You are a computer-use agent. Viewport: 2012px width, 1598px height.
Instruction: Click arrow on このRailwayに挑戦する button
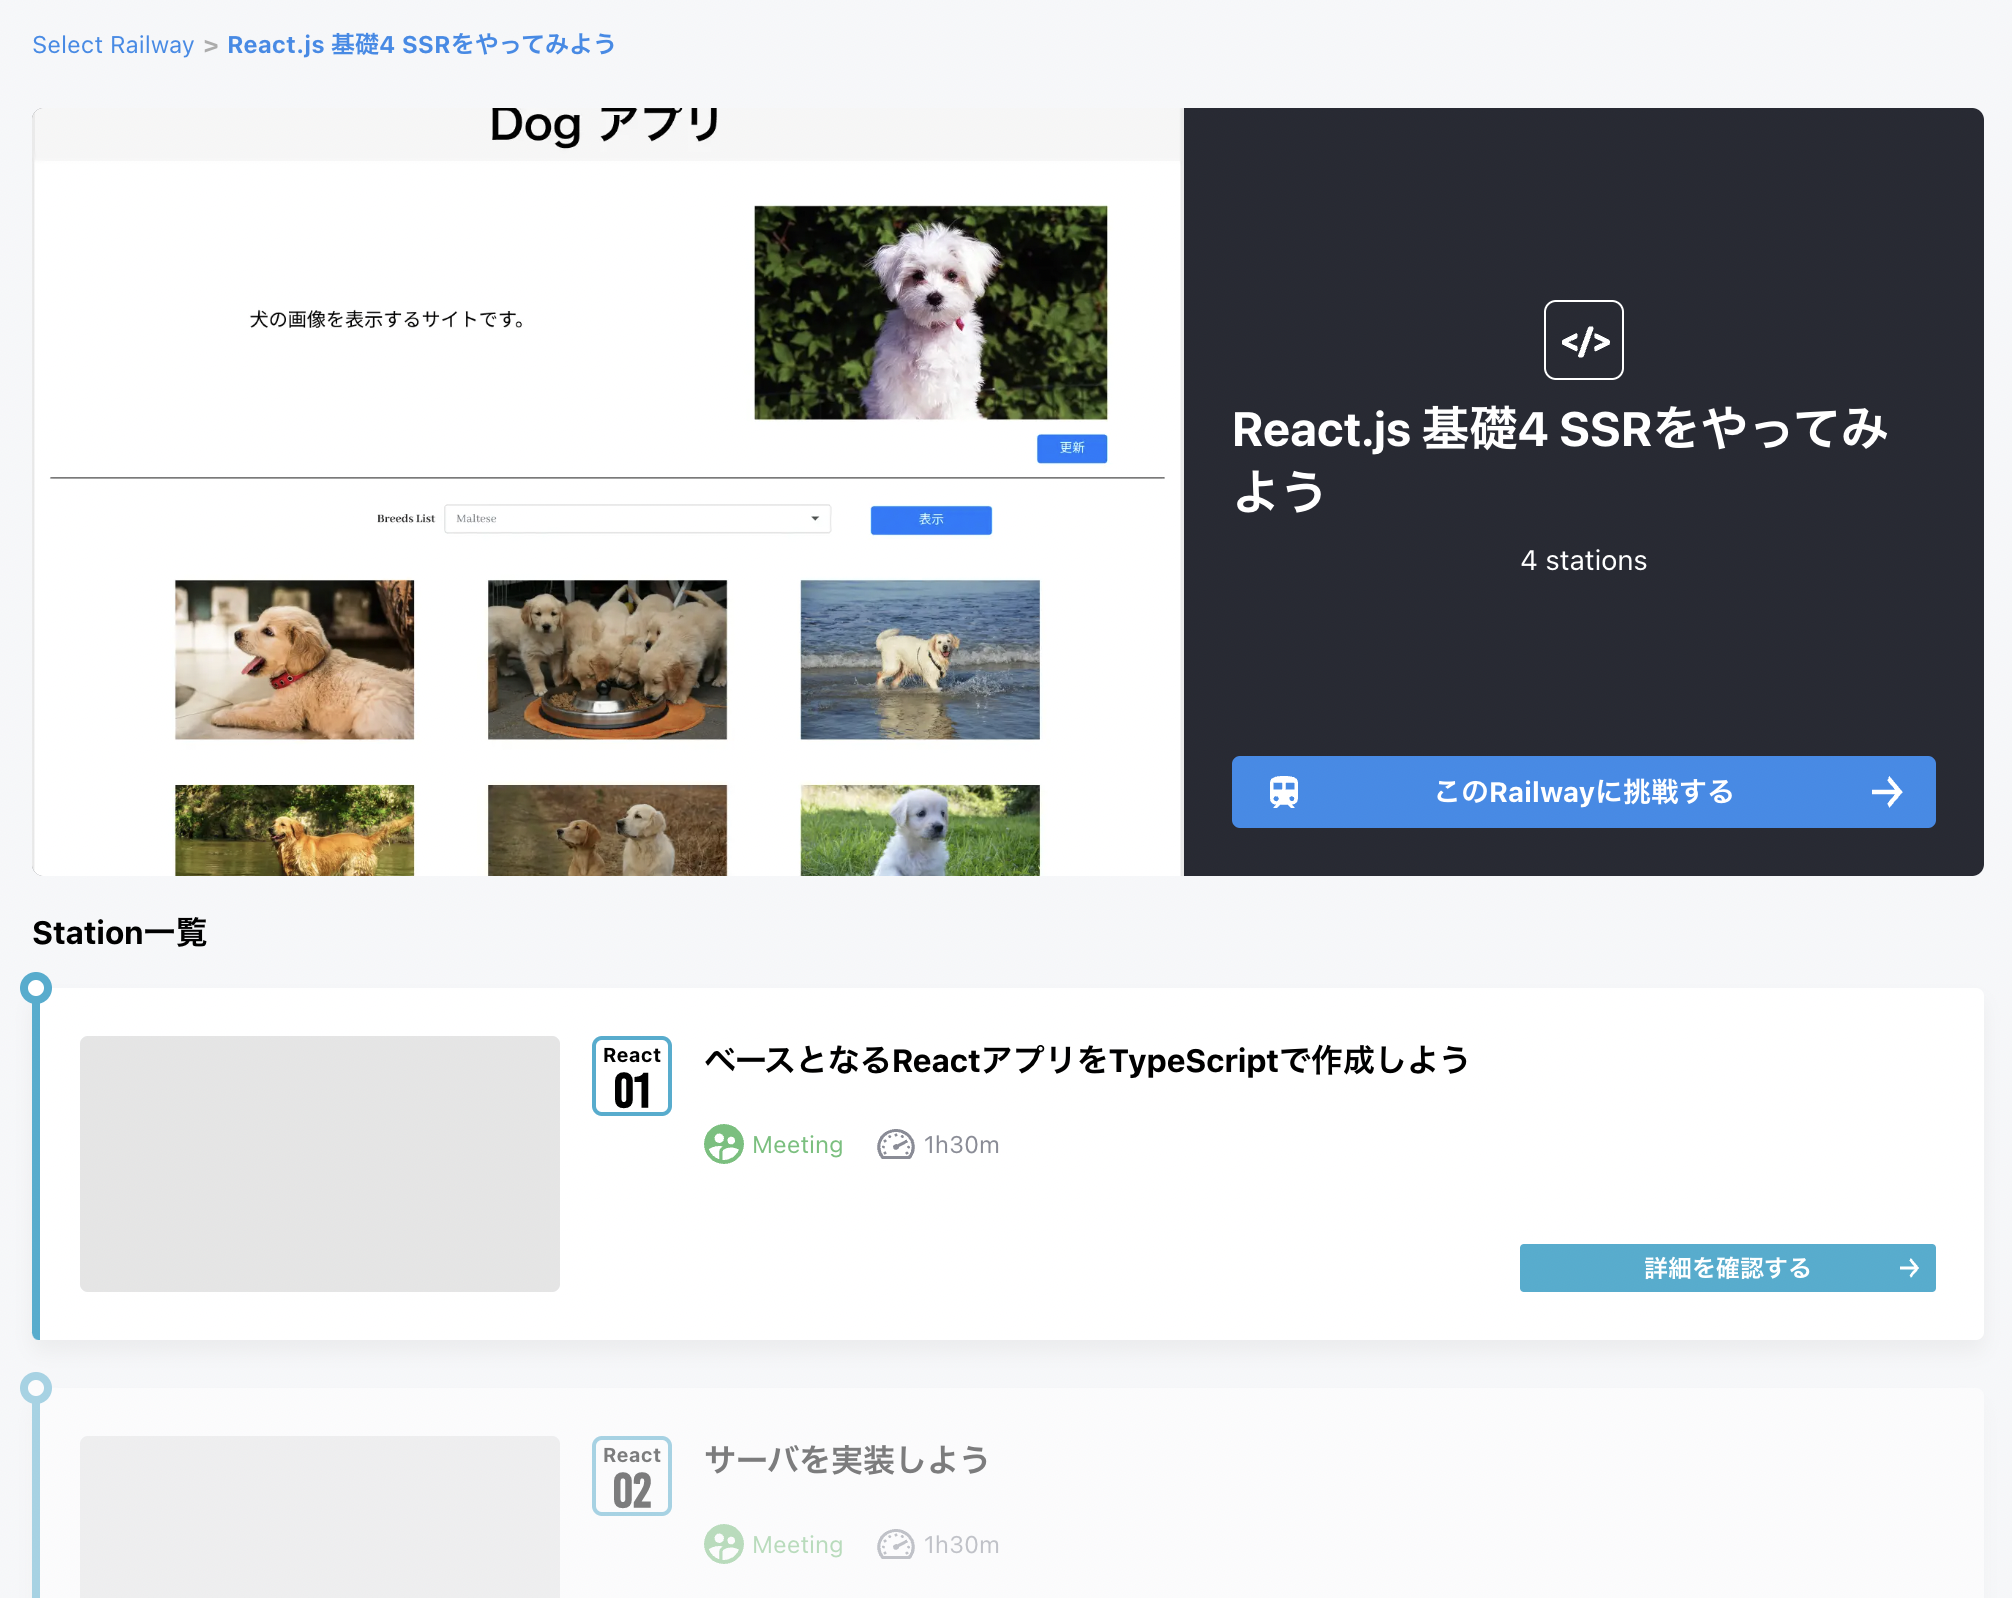click(x=1886, y=792)
